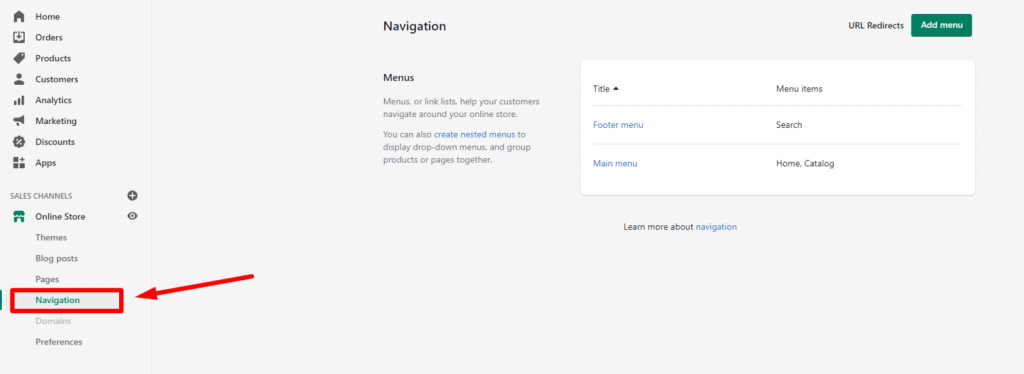Open Themes under Online Store
Screen dimensions: 1024x374
point(51,238)
